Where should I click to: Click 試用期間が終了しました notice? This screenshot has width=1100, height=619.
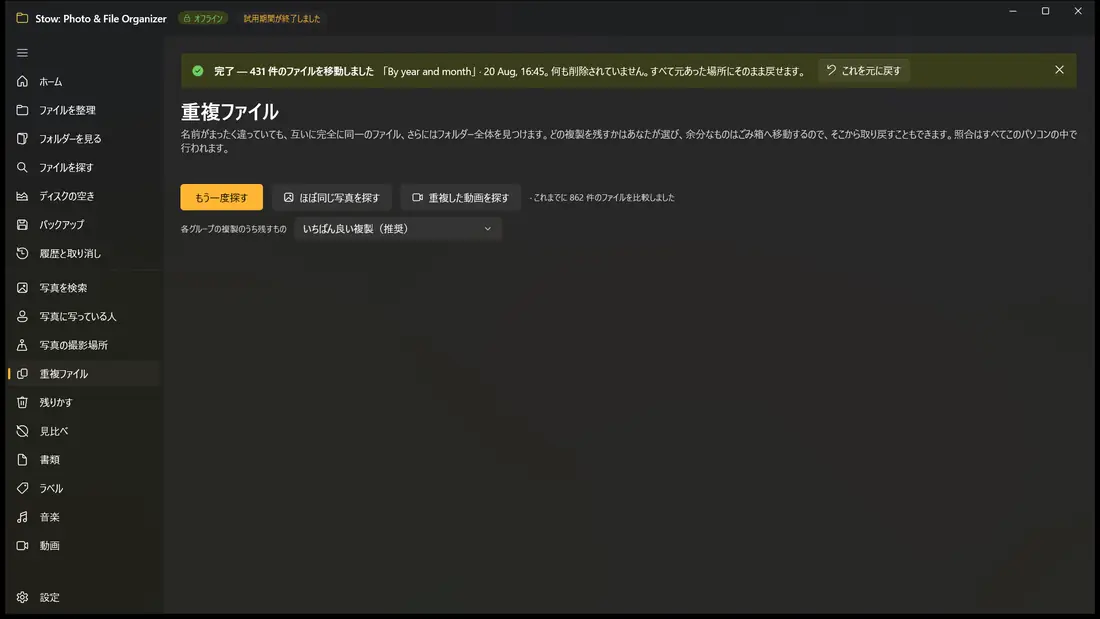tap(282, 19)
